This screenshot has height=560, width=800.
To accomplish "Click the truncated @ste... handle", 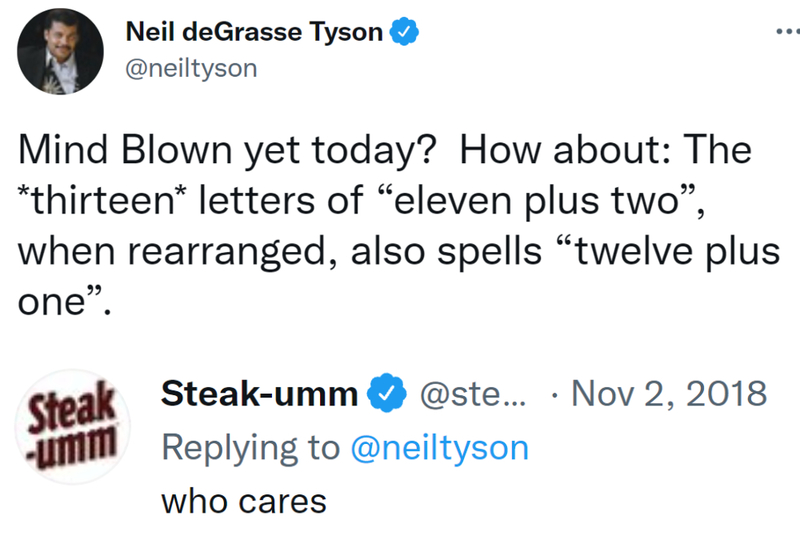I will click(x=472, y=394).
